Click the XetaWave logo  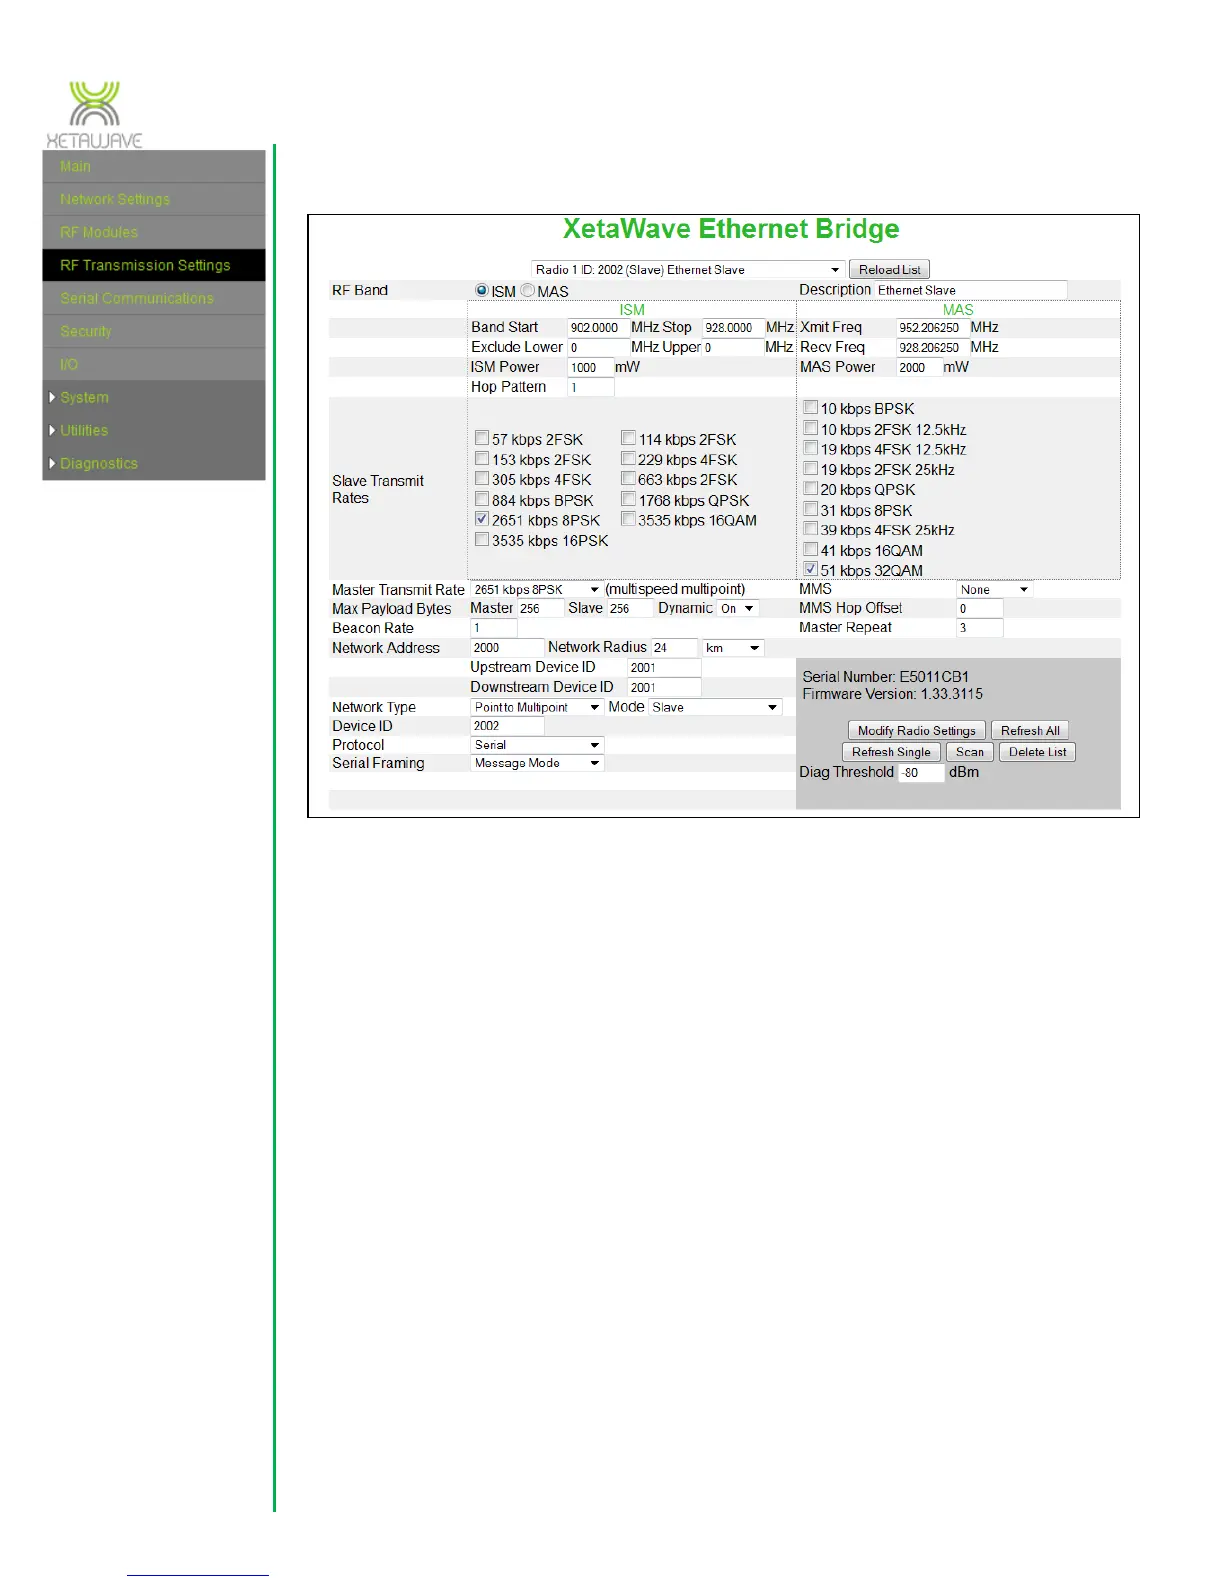pyautogui.click(x=94, y=114)
